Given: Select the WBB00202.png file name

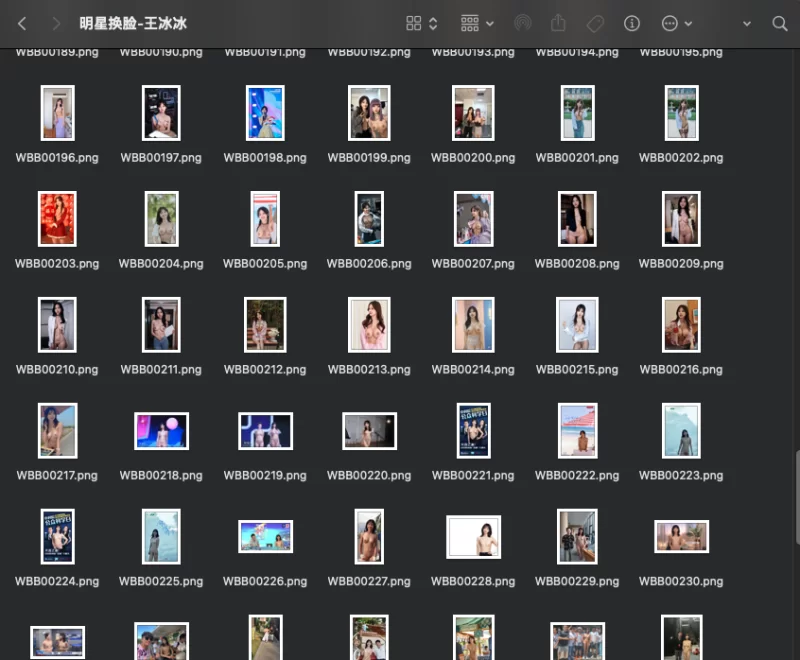Looking at the screenshot, I should 681,158.
